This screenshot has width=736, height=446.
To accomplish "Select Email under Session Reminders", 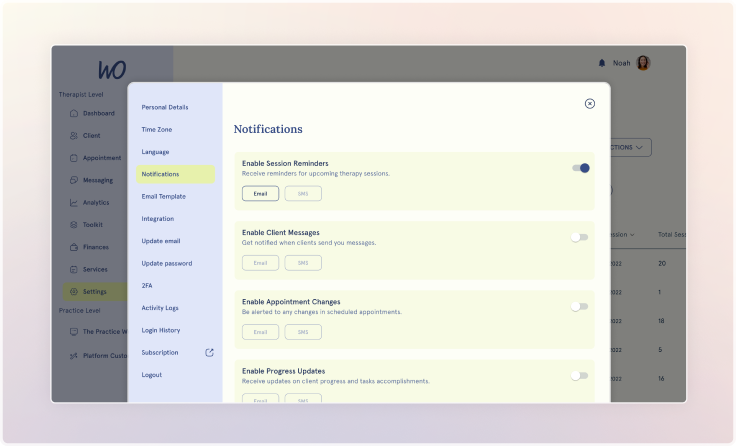I will pos(260,193).
